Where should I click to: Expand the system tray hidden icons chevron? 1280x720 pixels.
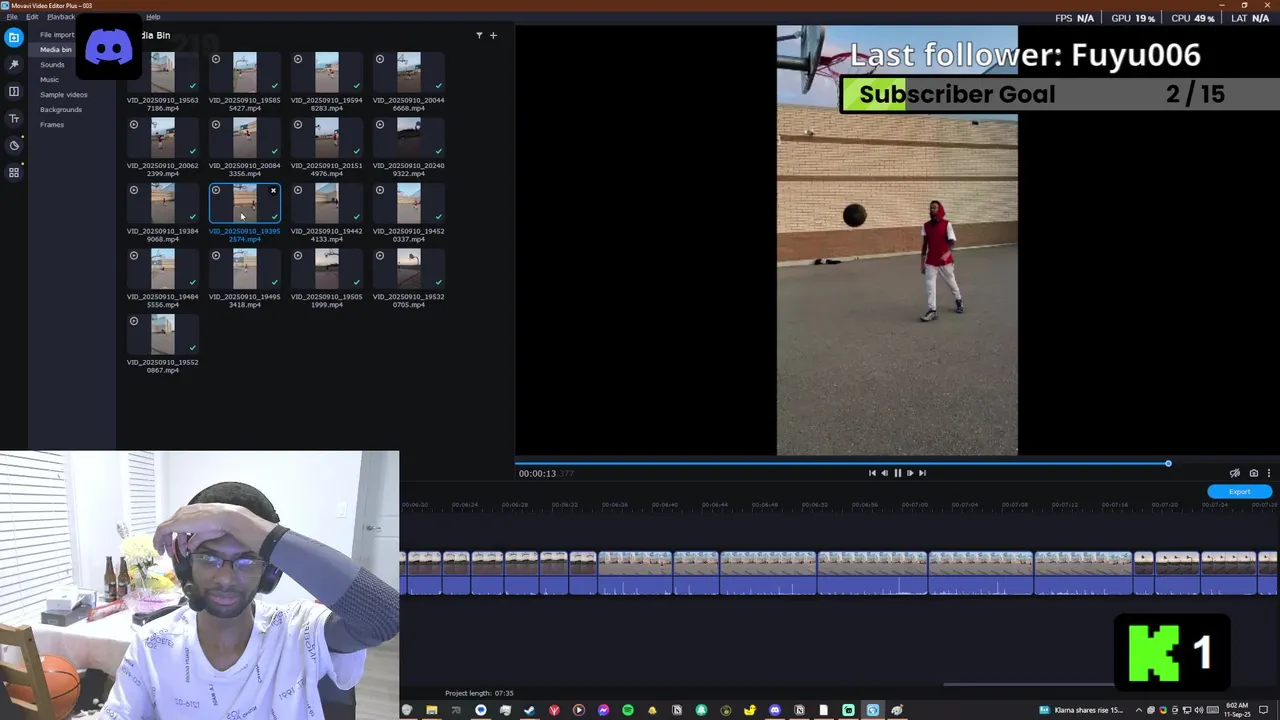(x=1140, y=710)
